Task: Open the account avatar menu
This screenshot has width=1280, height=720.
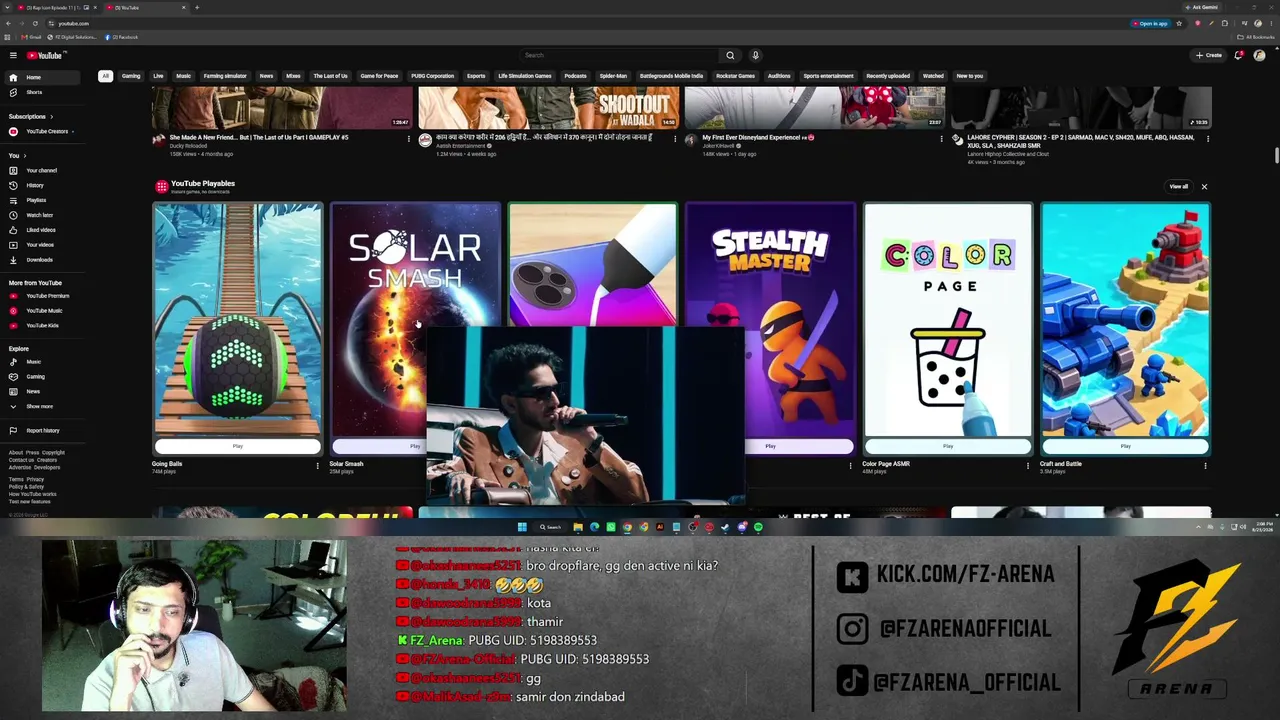Action: click(1259, 55)
